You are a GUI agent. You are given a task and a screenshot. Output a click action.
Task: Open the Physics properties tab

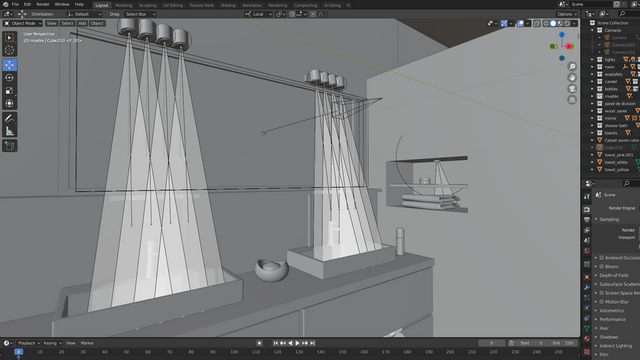(x=587, y=308)
